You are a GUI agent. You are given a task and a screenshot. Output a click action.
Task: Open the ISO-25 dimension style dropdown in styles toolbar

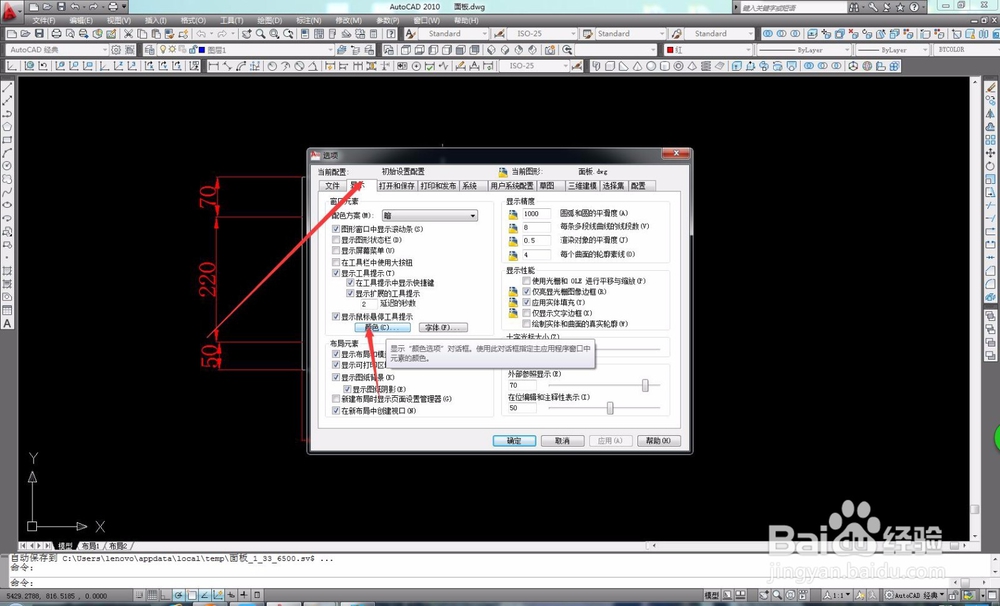pyautogui.click(x=542, y=33)
